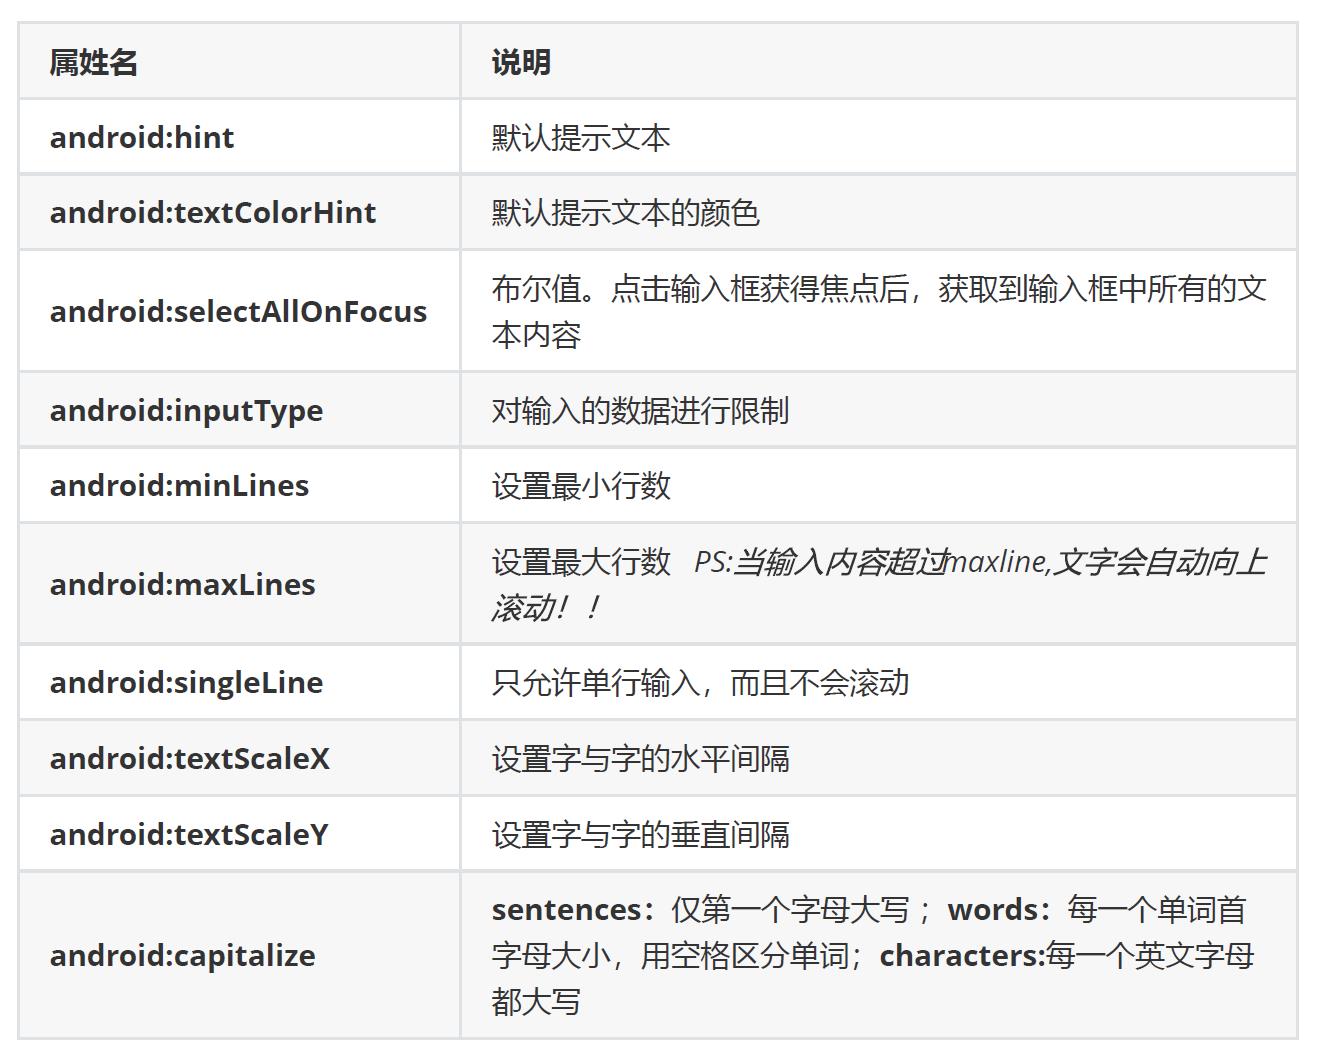Click the 默认提示文本的颜色 description
Image resolution: width=1336 pixels, height=1051 pixels.
click(626, 213)
